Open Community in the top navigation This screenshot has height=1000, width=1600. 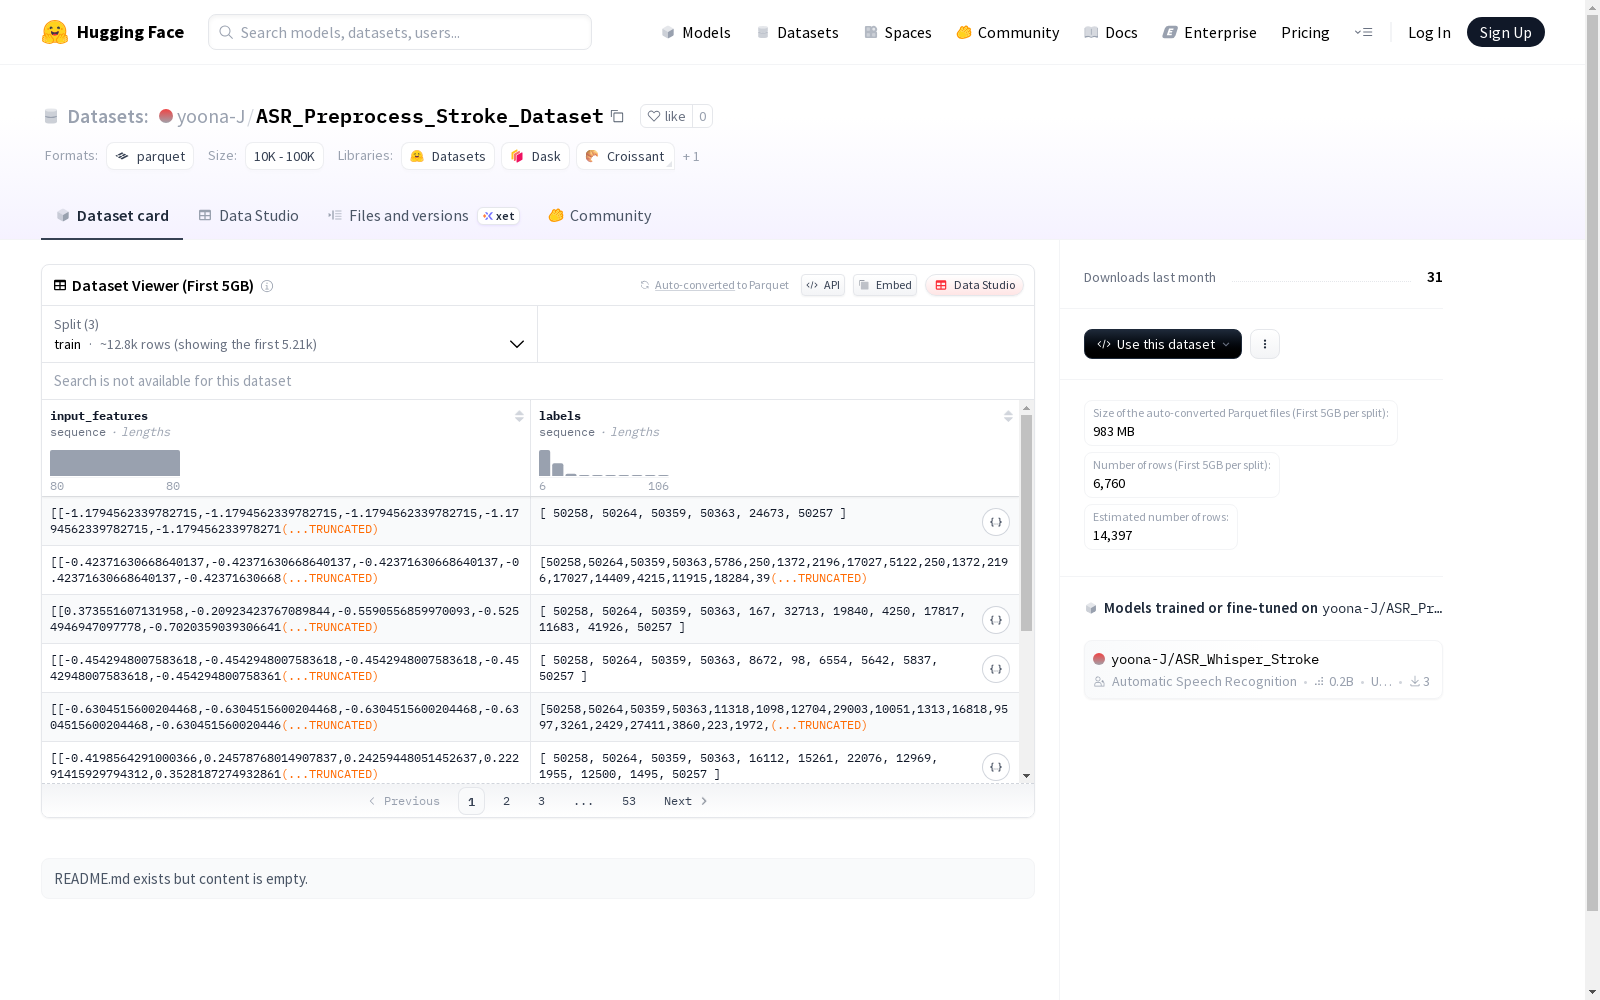[1008, 32]
